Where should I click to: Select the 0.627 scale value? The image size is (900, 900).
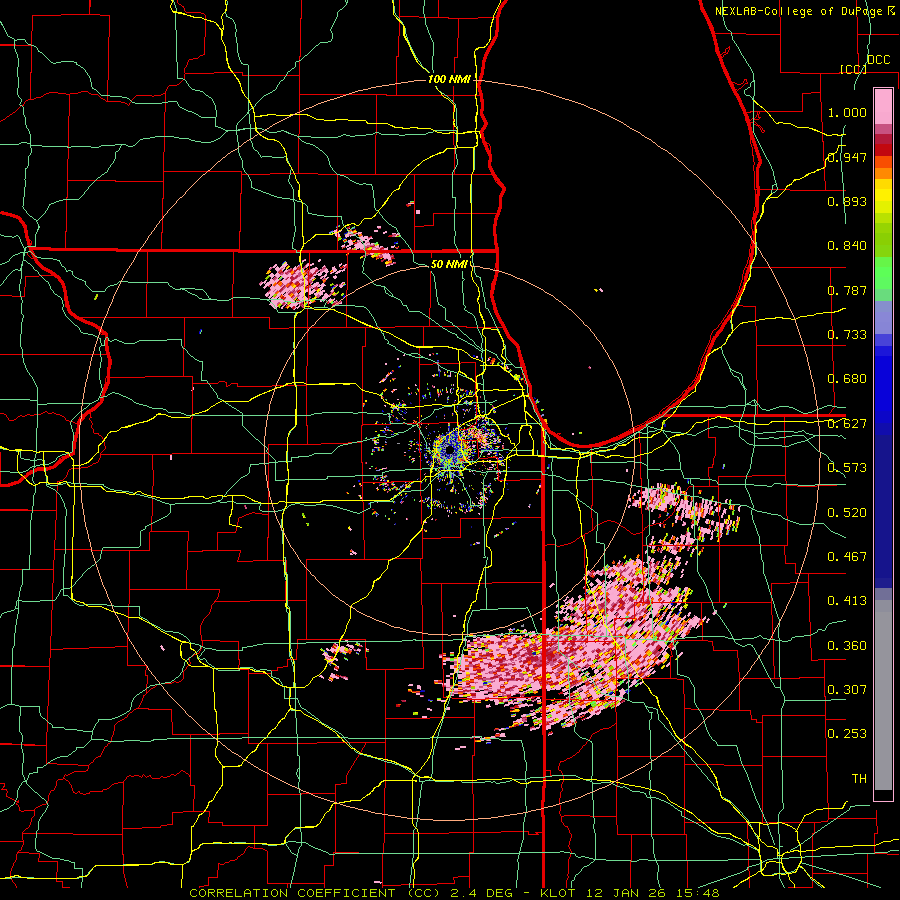tap(847, 424)
